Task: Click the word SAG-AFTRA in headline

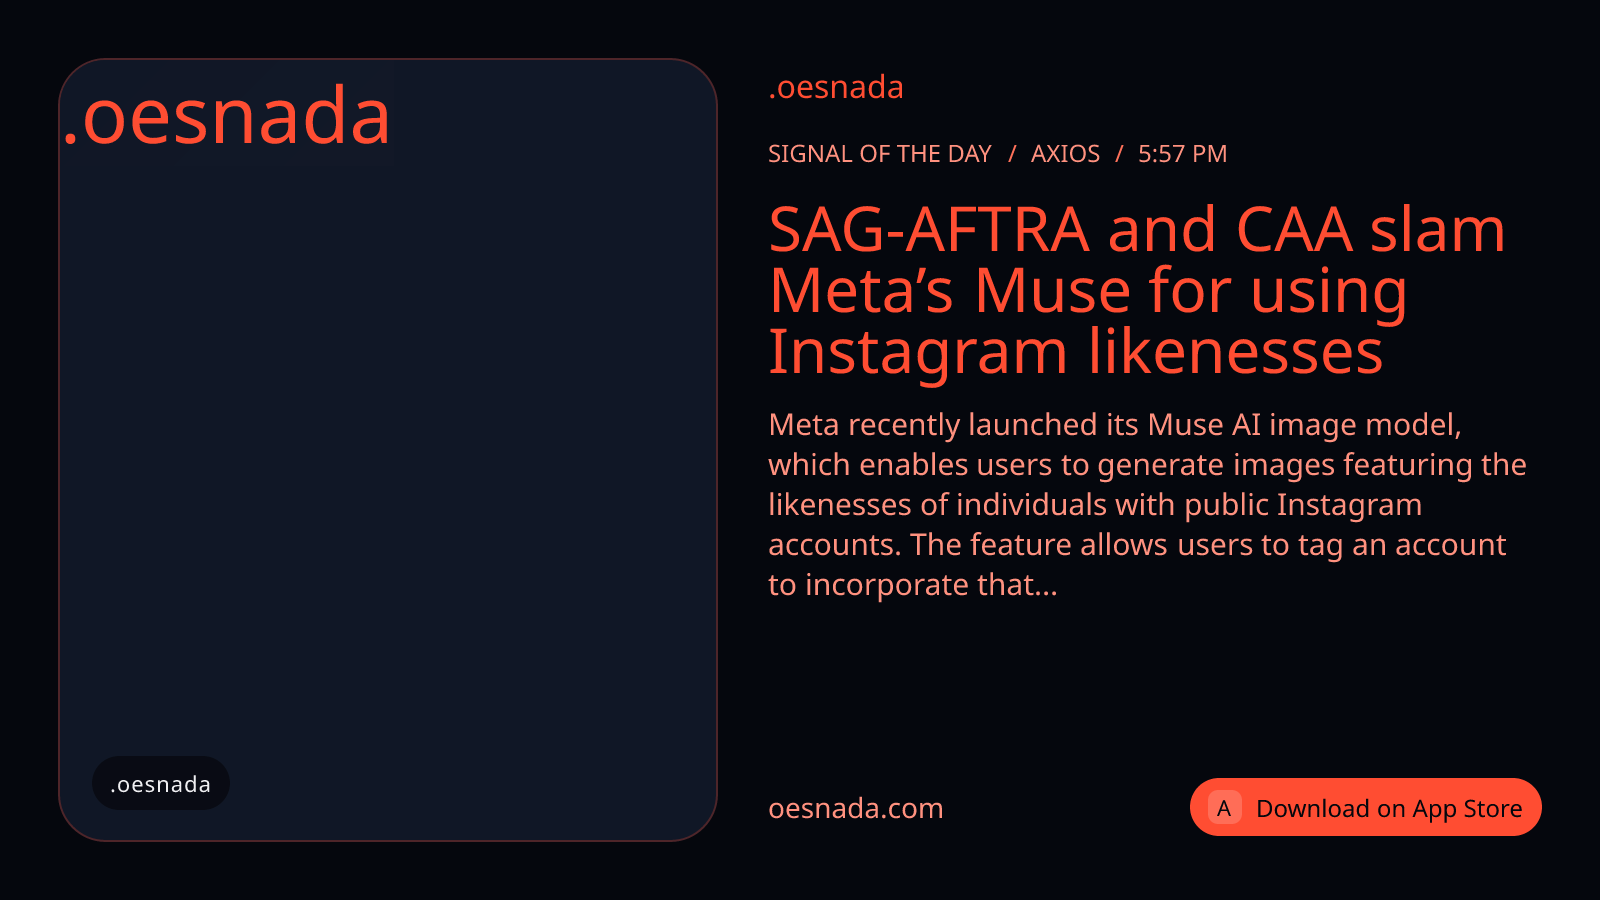Action: click(929, 230)
